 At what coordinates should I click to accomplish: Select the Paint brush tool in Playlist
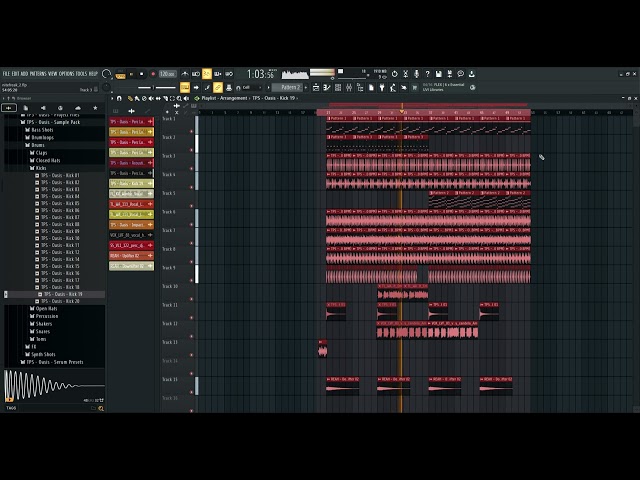(137, 98)
